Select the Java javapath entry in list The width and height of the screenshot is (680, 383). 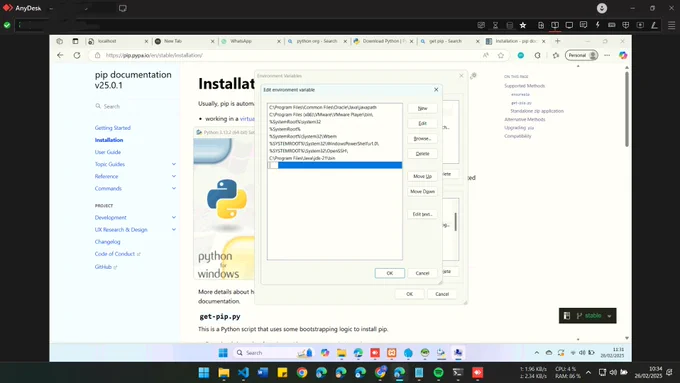coord(334,107)
